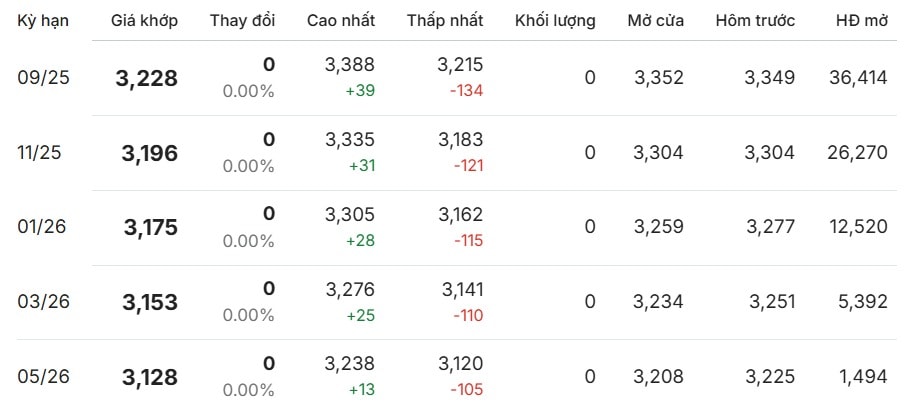
Task: Select the 09/25 contract row label
Action: coord(43,78)
